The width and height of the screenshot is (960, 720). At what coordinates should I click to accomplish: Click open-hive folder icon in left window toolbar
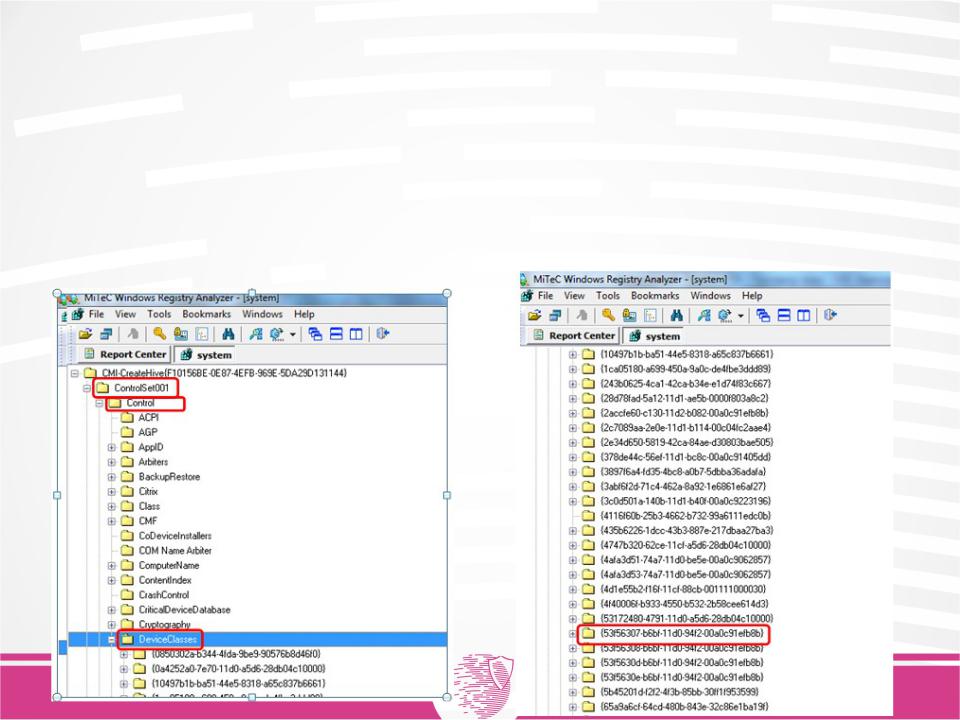[x=85, y=334]
